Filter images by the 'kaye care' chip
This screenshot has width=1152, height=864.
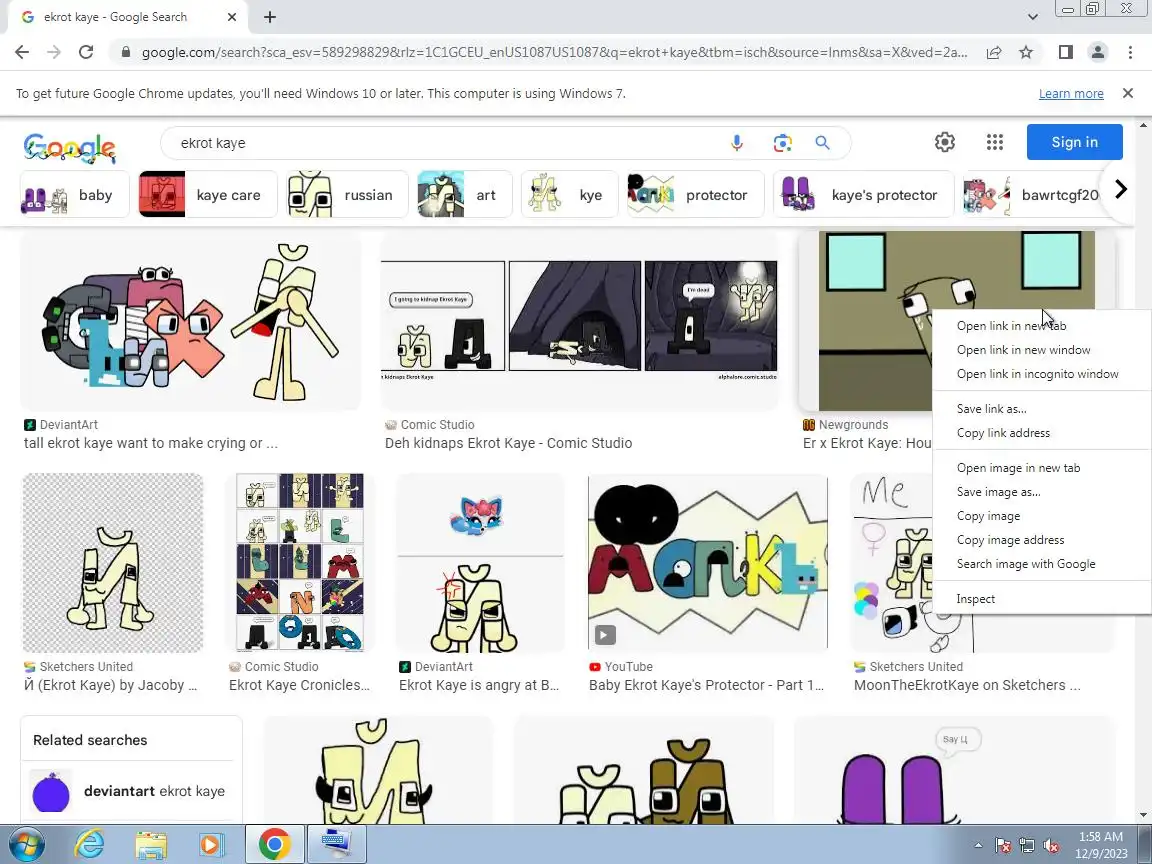coord(208,195)
